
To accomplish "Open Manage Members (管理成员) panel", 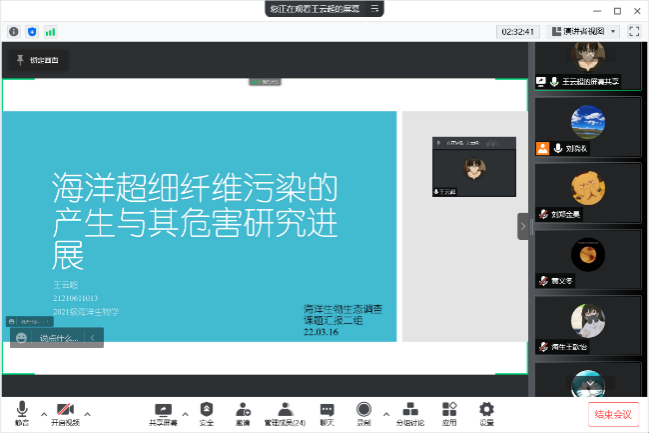I will tap(285, 412).
